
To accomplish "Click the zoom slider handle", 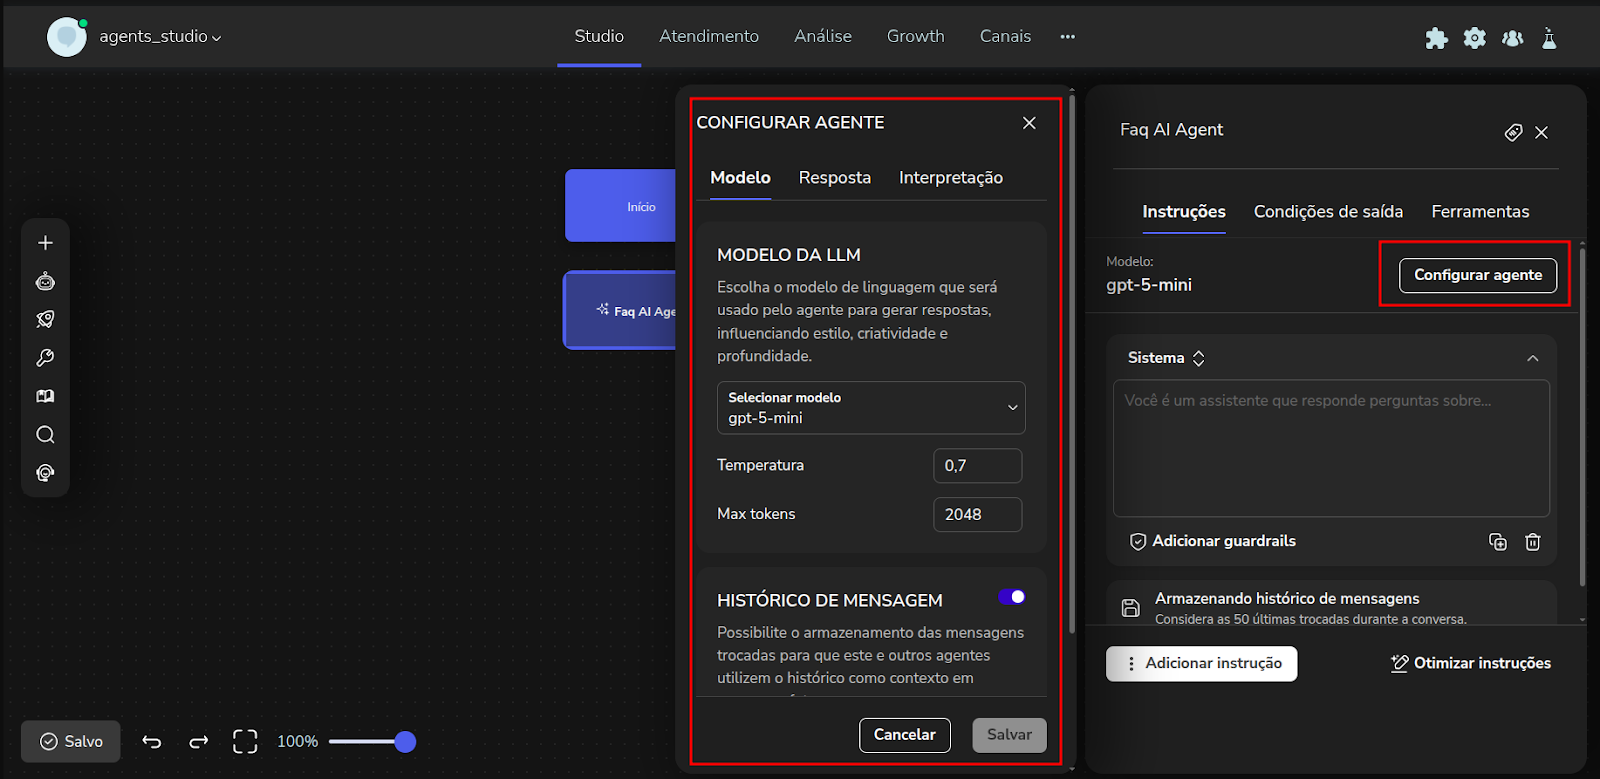I will (405, 742).
